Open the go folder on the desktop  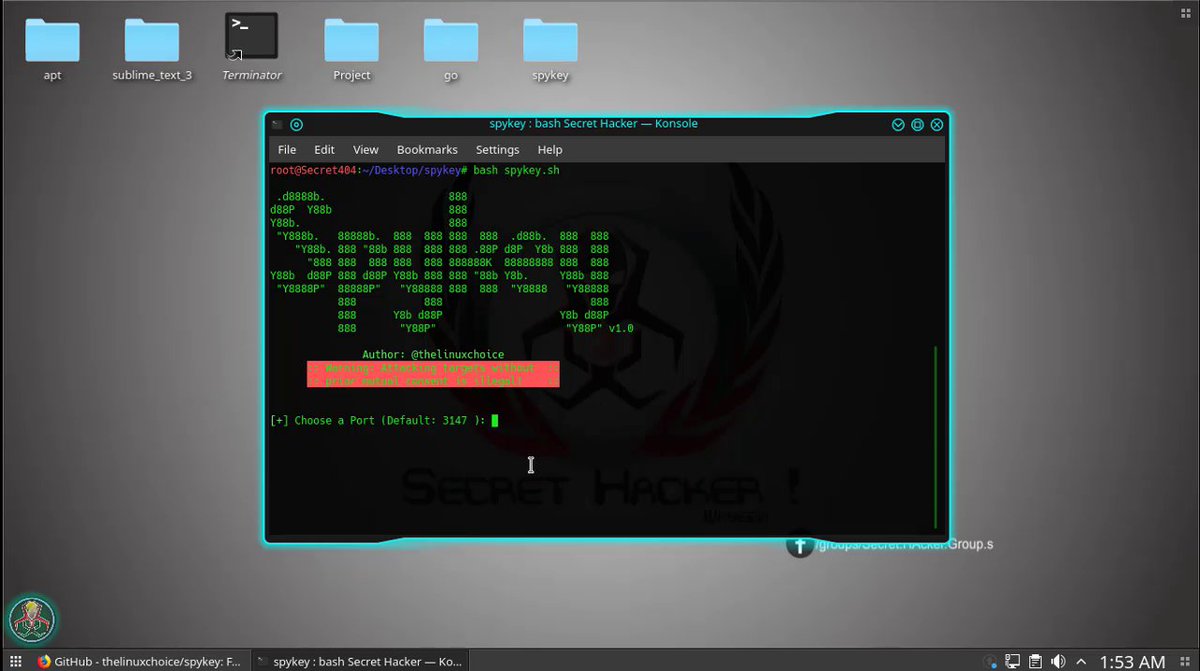(x=451, y=49)
